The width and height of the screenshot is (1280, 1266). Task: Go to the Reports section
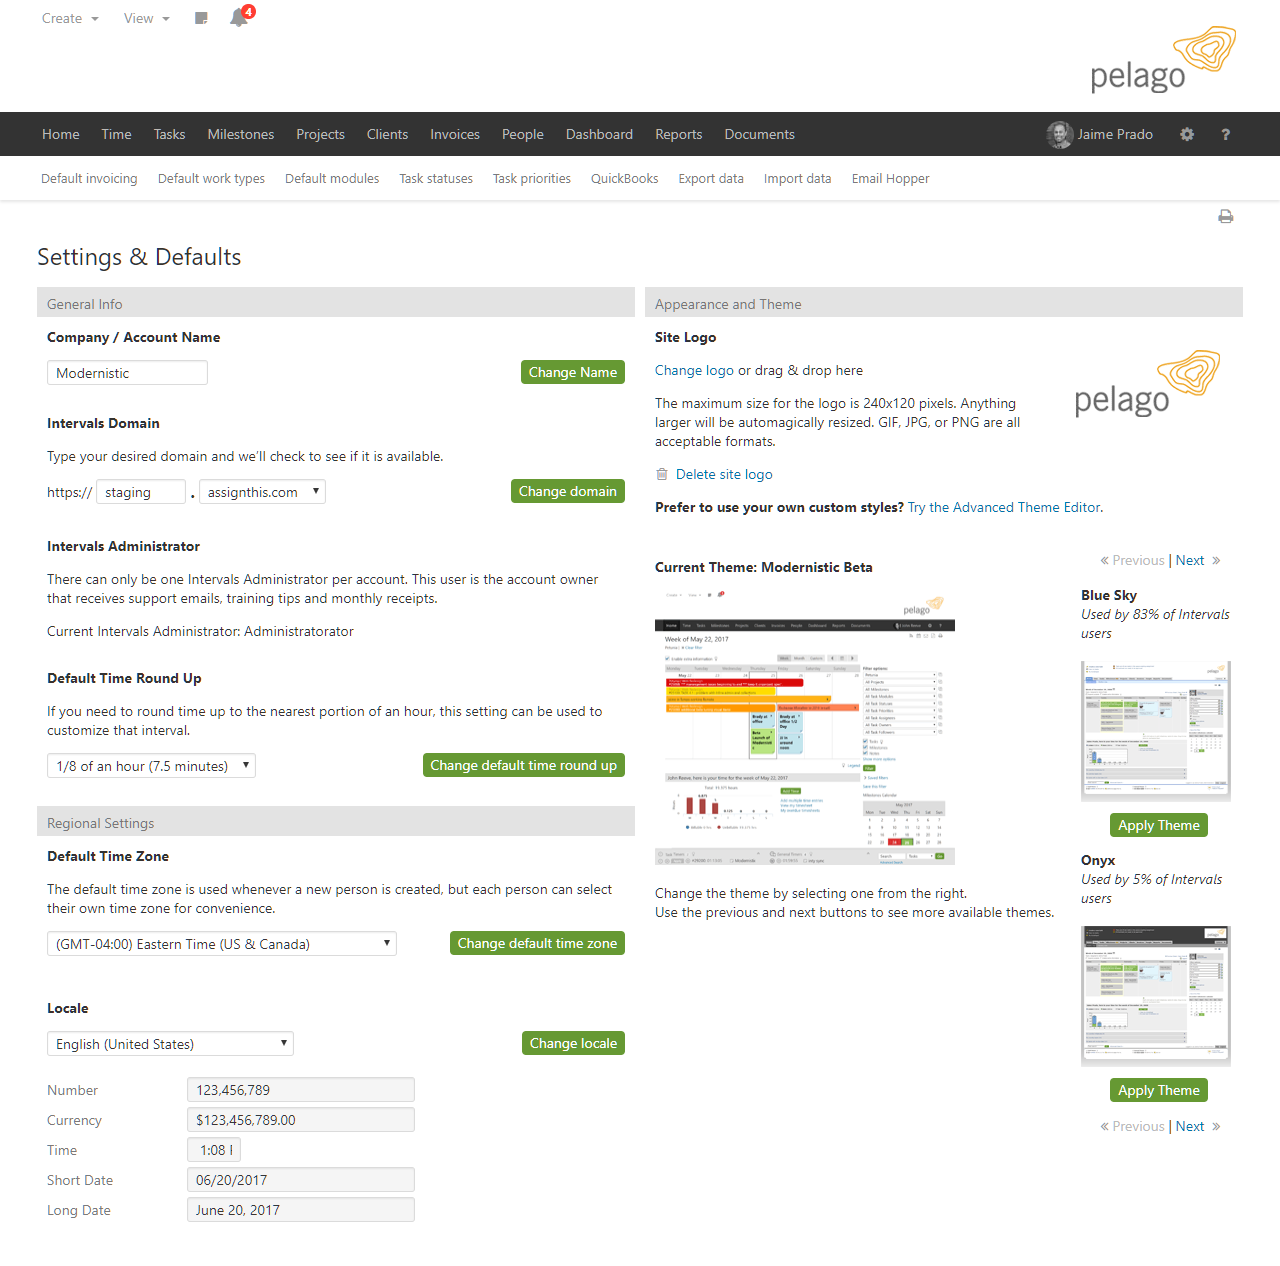[x=678, y=133]
